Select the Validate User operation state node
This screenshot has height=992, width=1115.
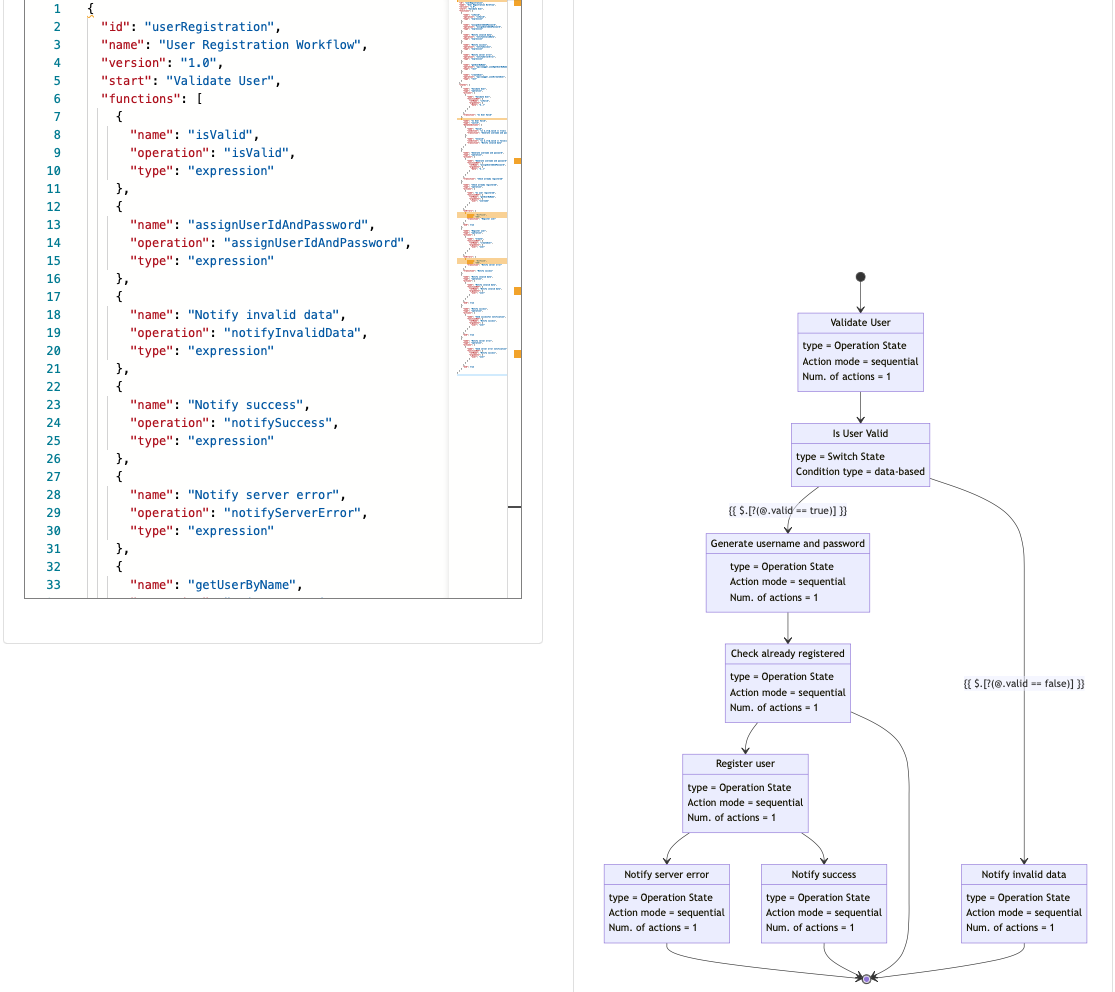coord(860,350)
